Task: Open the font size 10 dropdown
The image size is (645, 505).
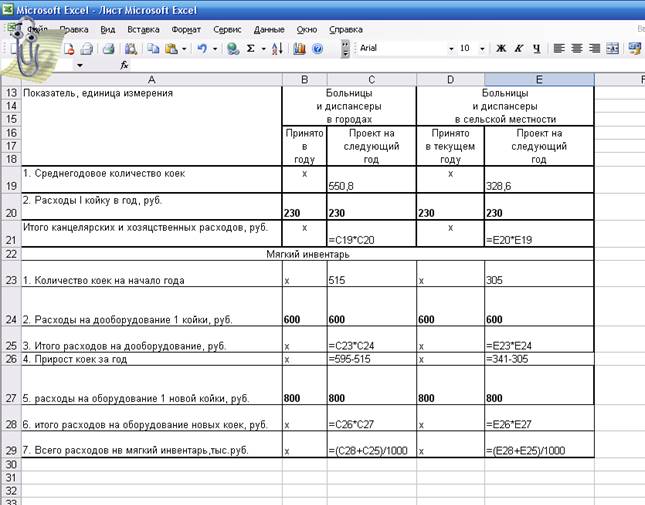Action: (482, 49)
